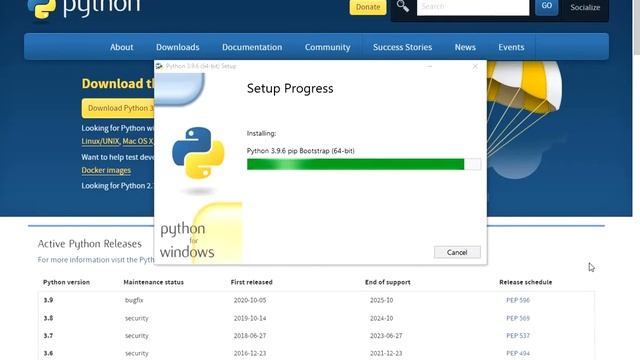Click the Download Python yellow button

pos(118,108)
